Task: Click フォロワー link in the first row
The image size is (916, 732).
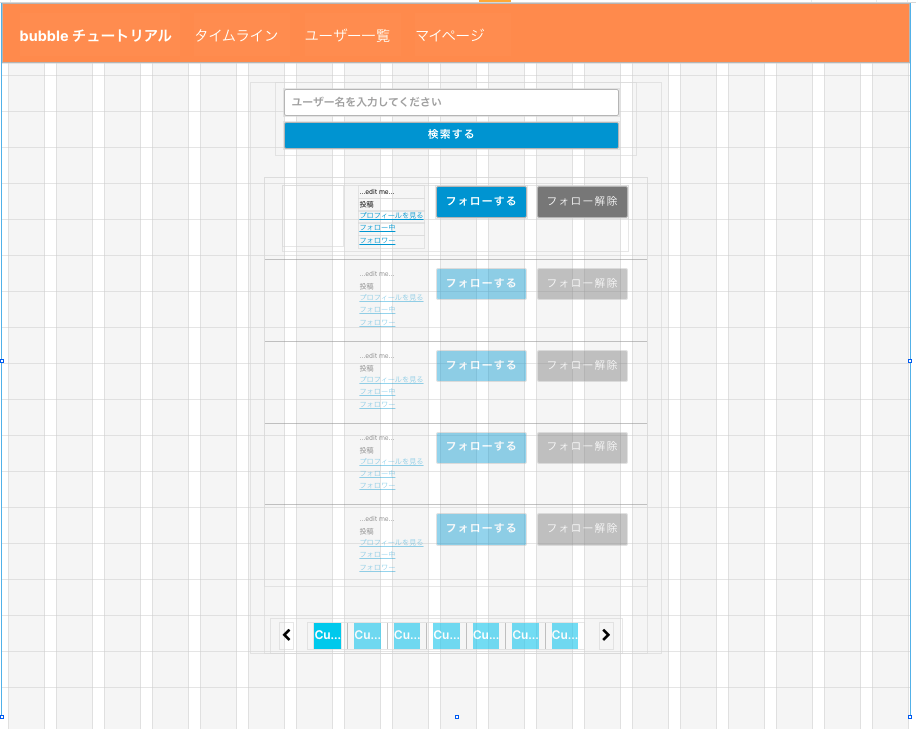Action: (x=377, y=241)
